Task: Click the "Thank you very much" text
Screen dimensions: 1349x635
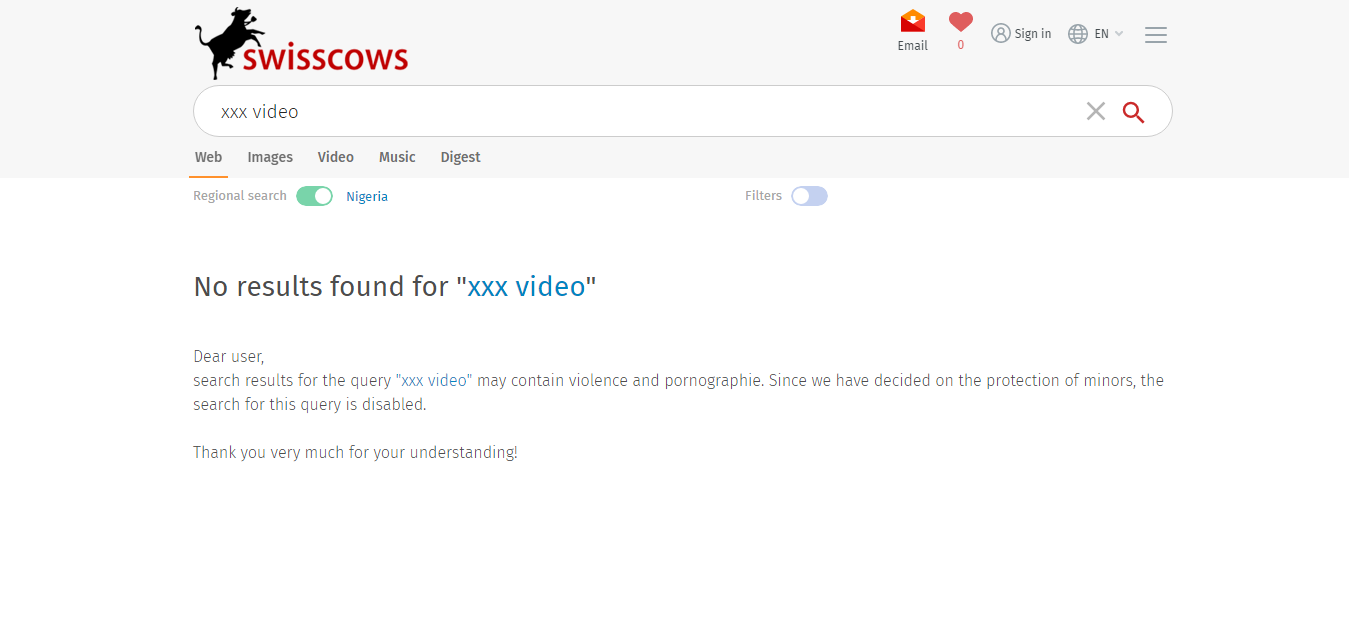Action: click(x=355, y=452)
